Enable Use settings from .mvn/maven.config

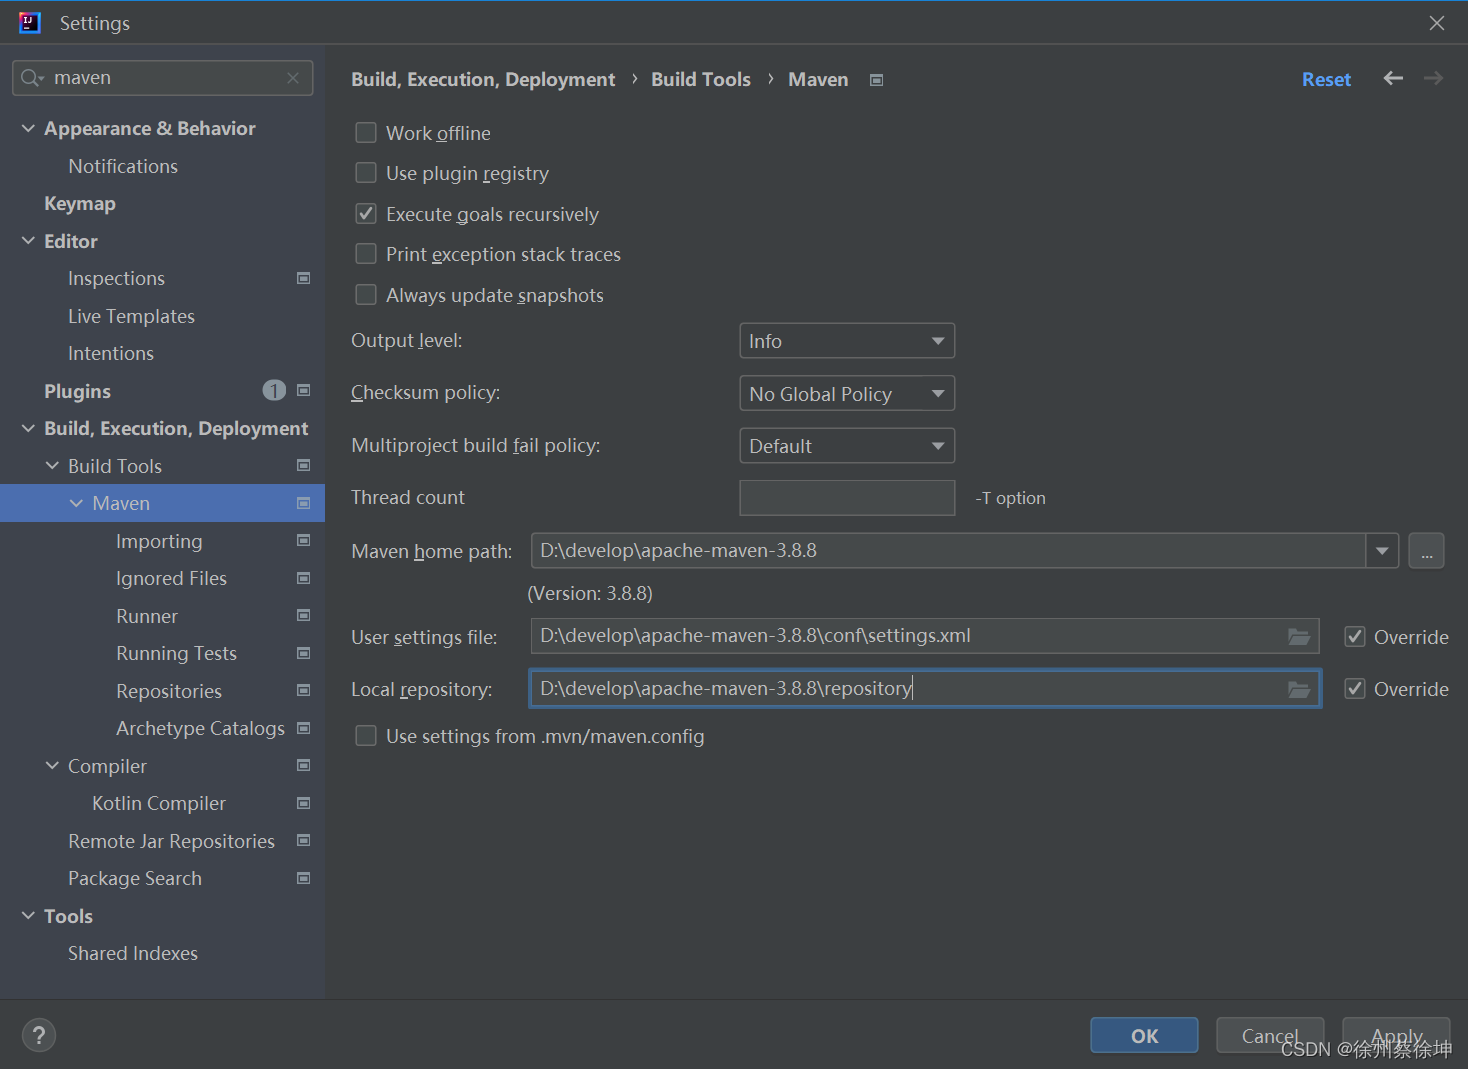366,736
